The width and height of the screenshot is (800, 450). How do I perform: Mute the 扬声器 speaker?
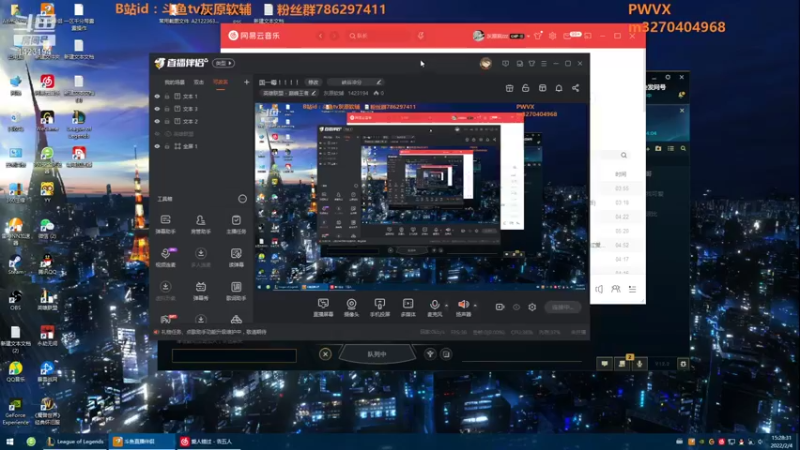[463, 308]
